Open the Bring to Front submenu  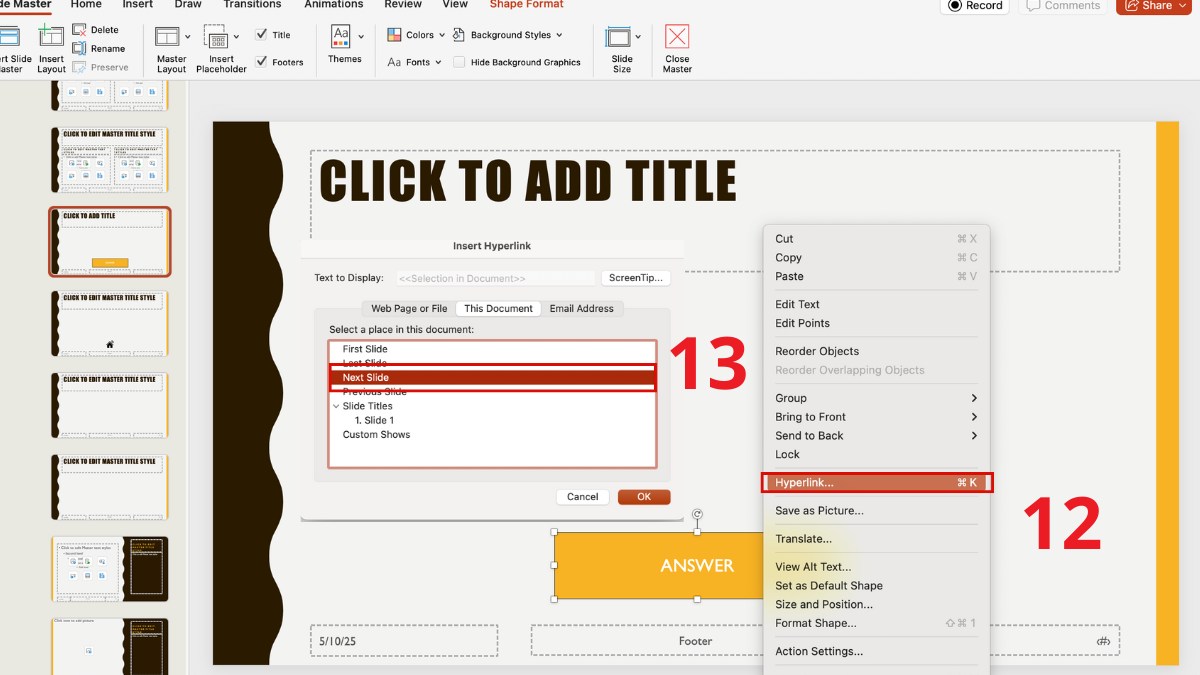875,417
